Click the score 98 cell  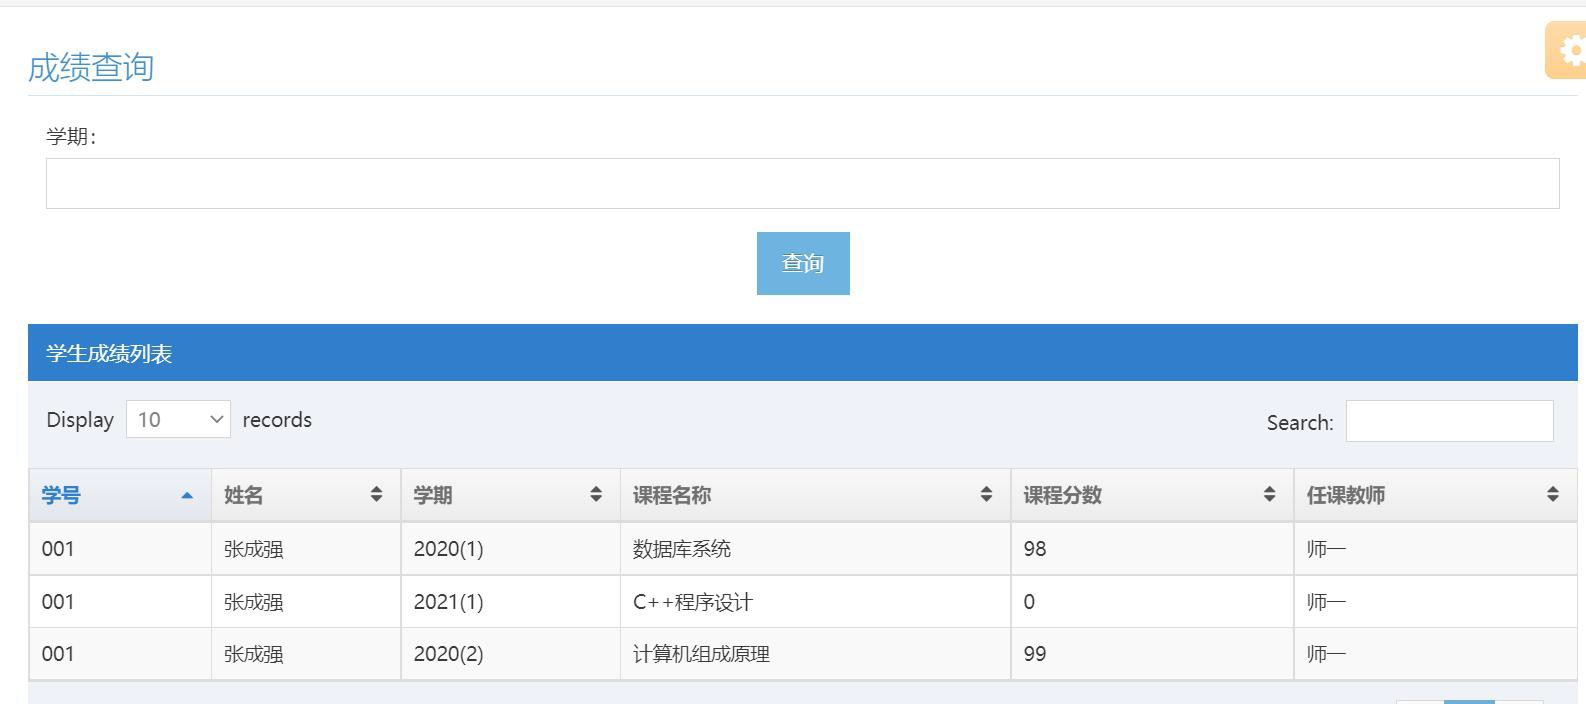tap(1152, 548)
